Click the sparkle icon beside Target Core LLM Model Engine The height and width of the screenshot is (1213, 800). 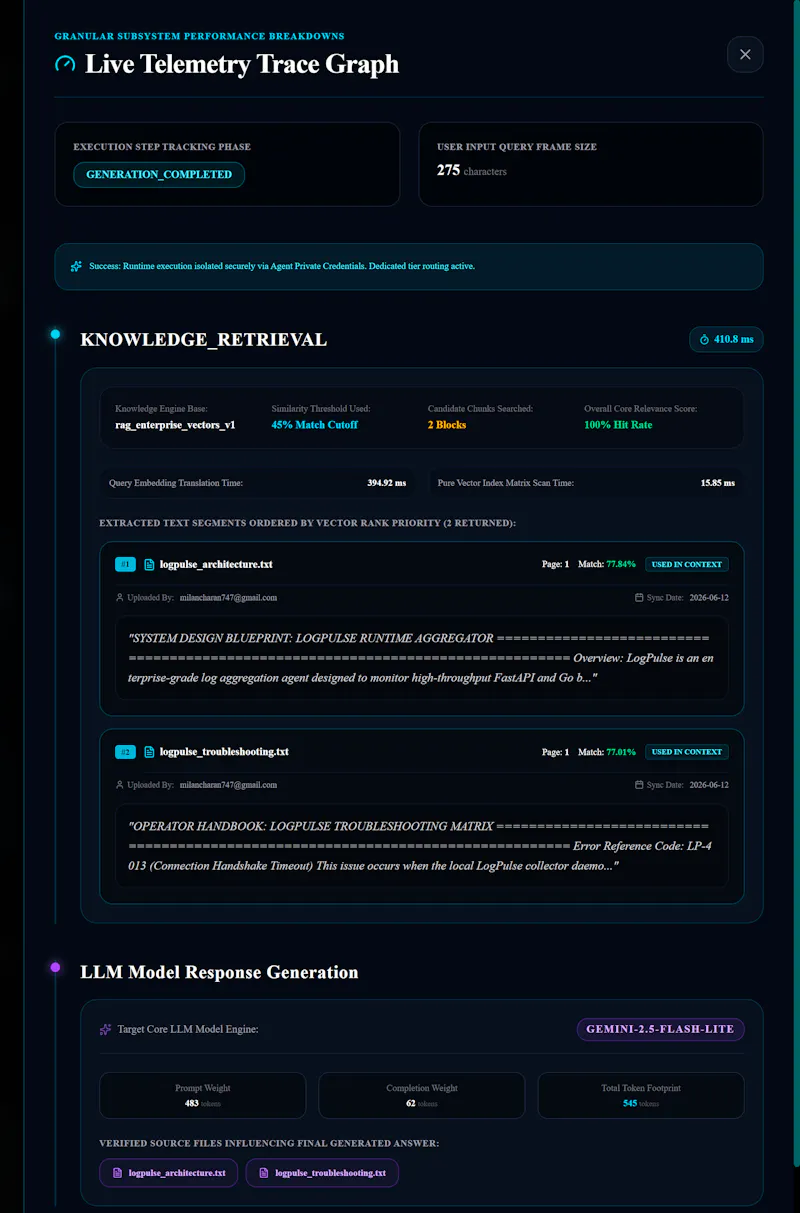click(105, 1029)
